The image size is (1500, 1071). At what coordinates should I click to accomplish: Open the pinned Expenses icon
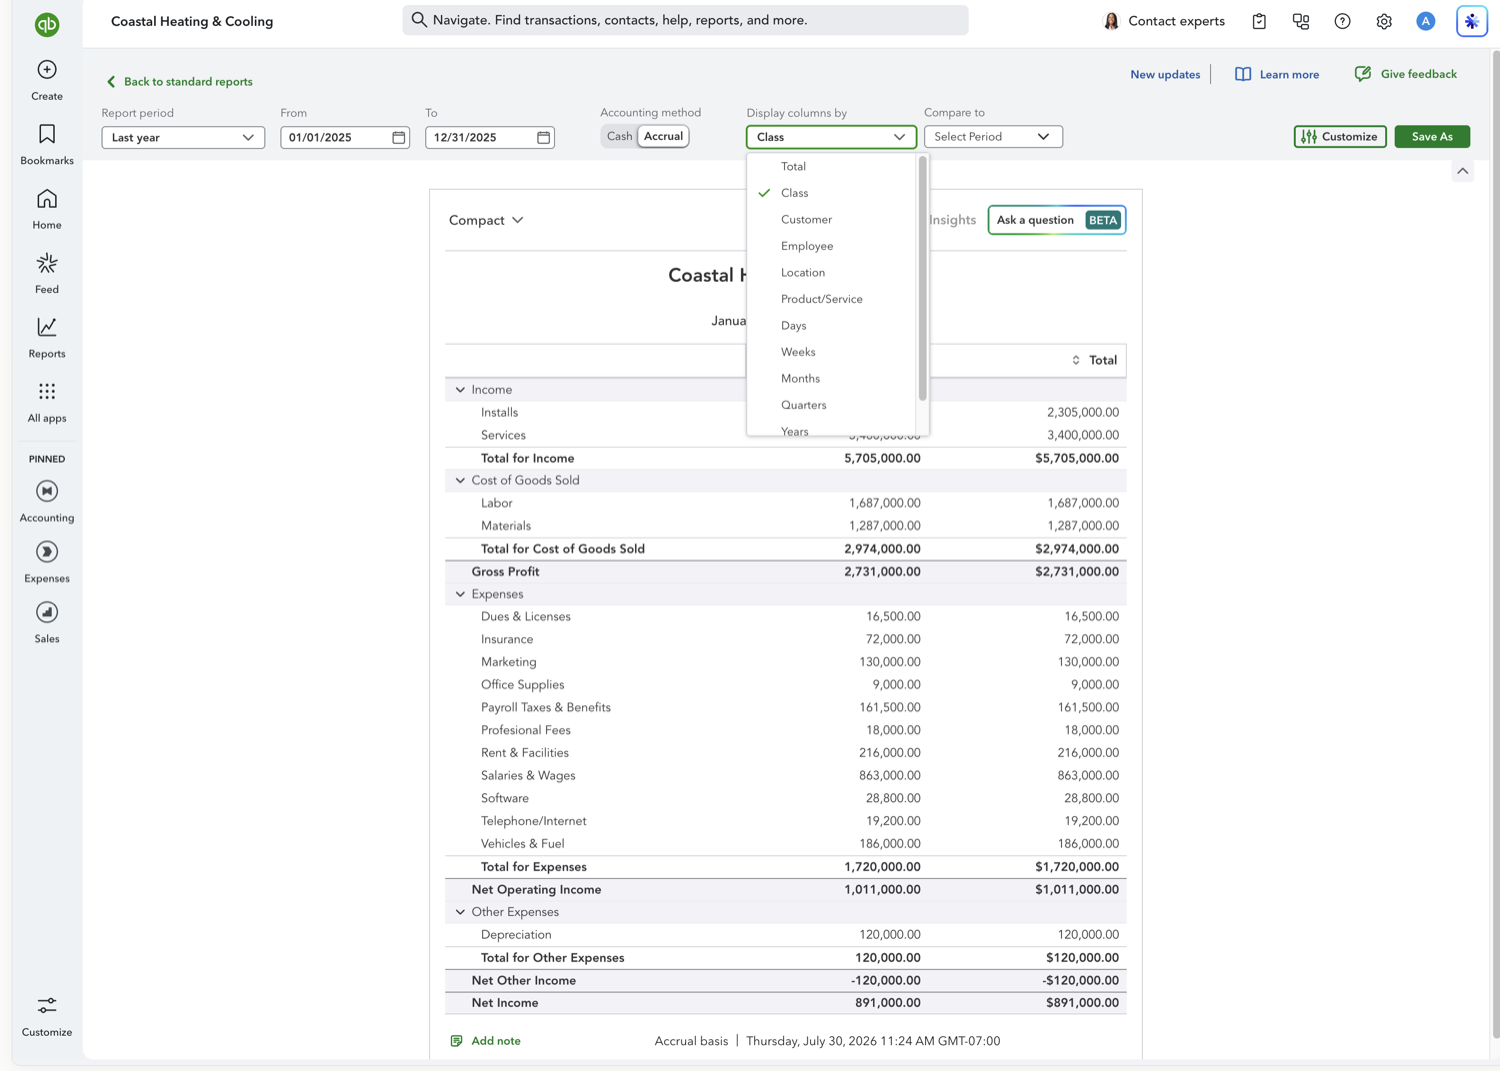(x=47, y=552)
